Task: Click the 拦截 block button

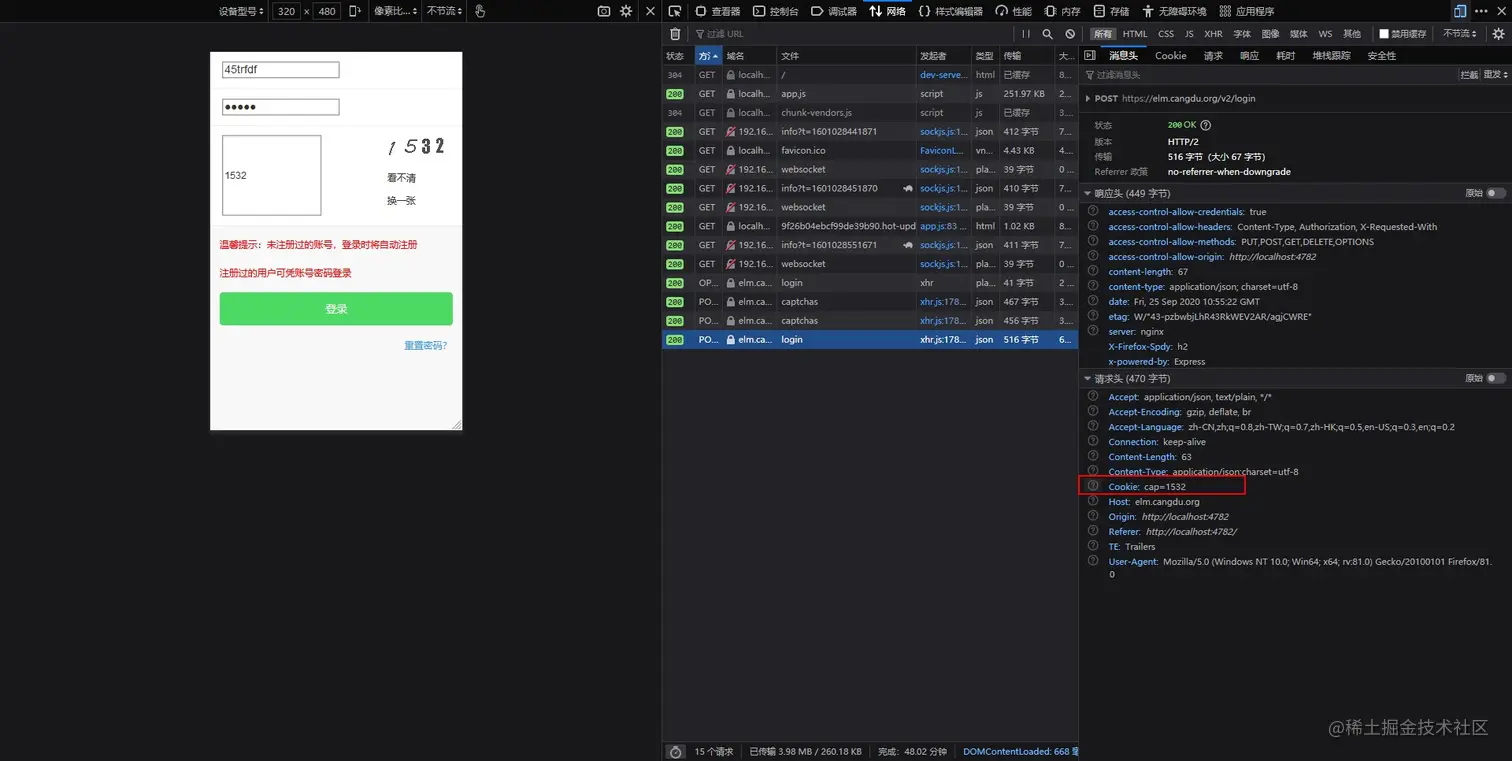Action: (x=1469, y=75)
